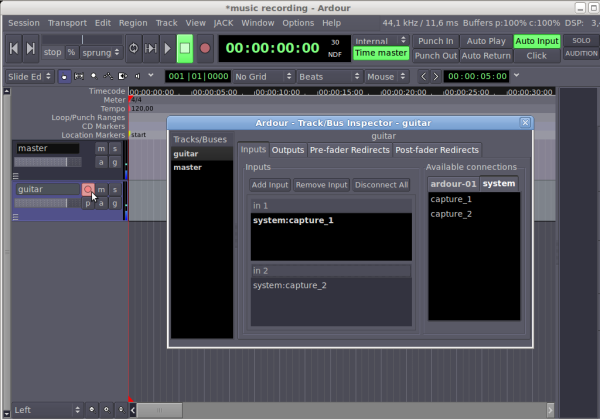The width and height of the screenshot is (600, 420).
Task: Toggle record arm on guitar track
Action: [88, 189]
